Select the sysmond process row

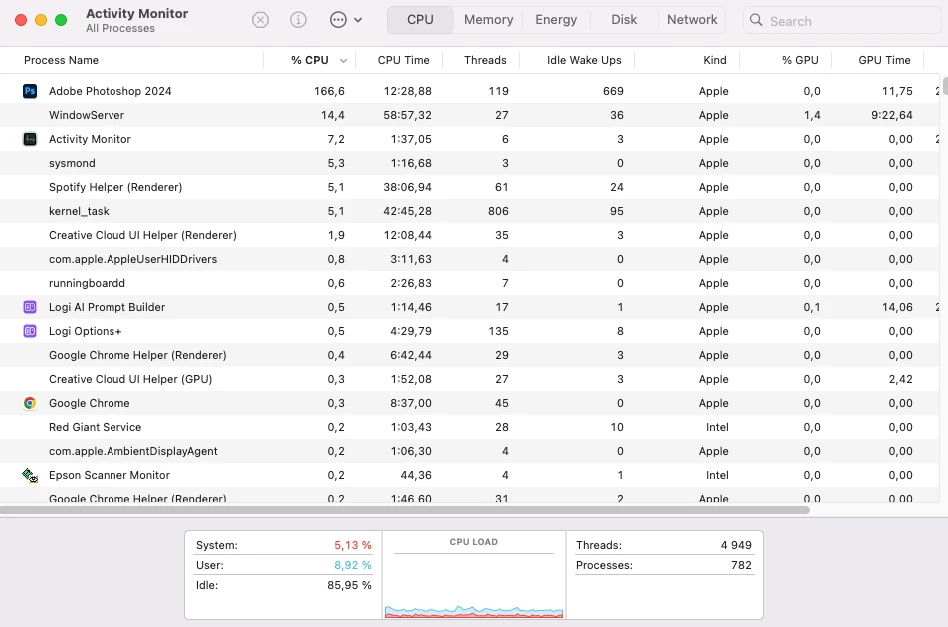coord(470,163)
